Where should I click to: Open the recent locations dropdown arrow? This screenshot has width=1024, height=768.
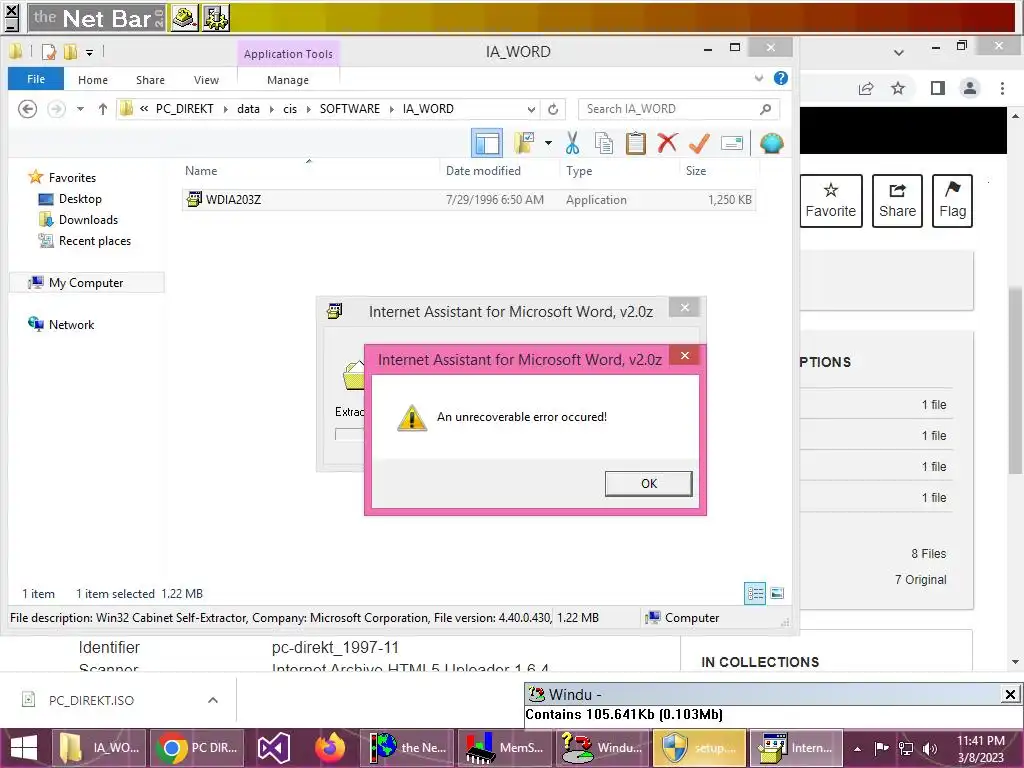pyautogui.click(x=80, y=109)
